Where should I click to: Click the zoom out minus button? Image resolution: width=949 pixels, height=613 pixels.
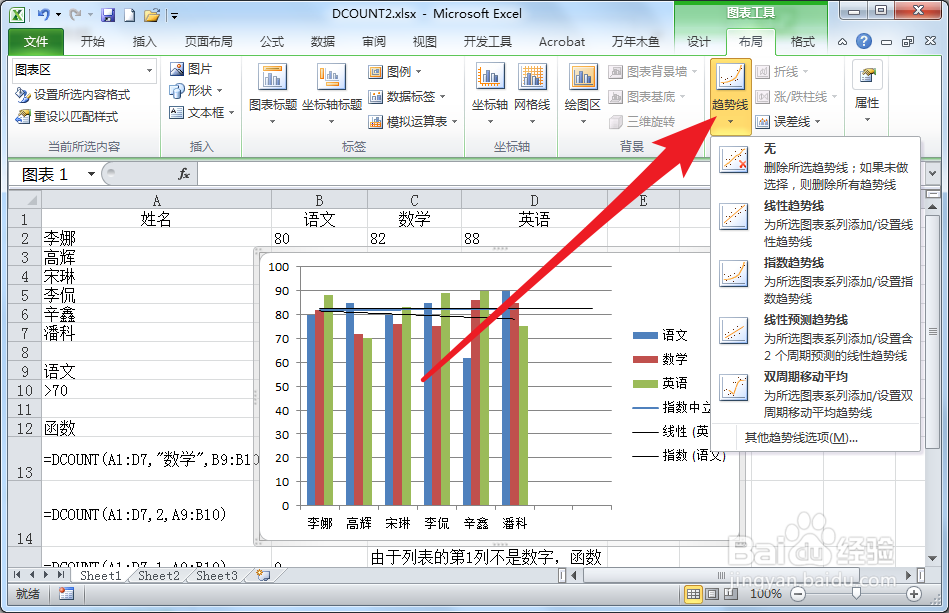798,594
